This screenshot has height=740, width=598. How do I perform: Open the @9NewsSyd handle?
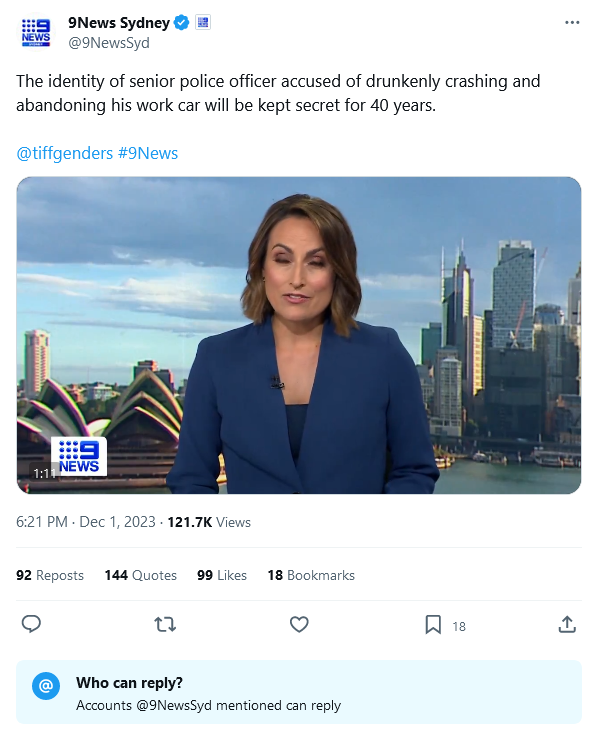(109, 42)
